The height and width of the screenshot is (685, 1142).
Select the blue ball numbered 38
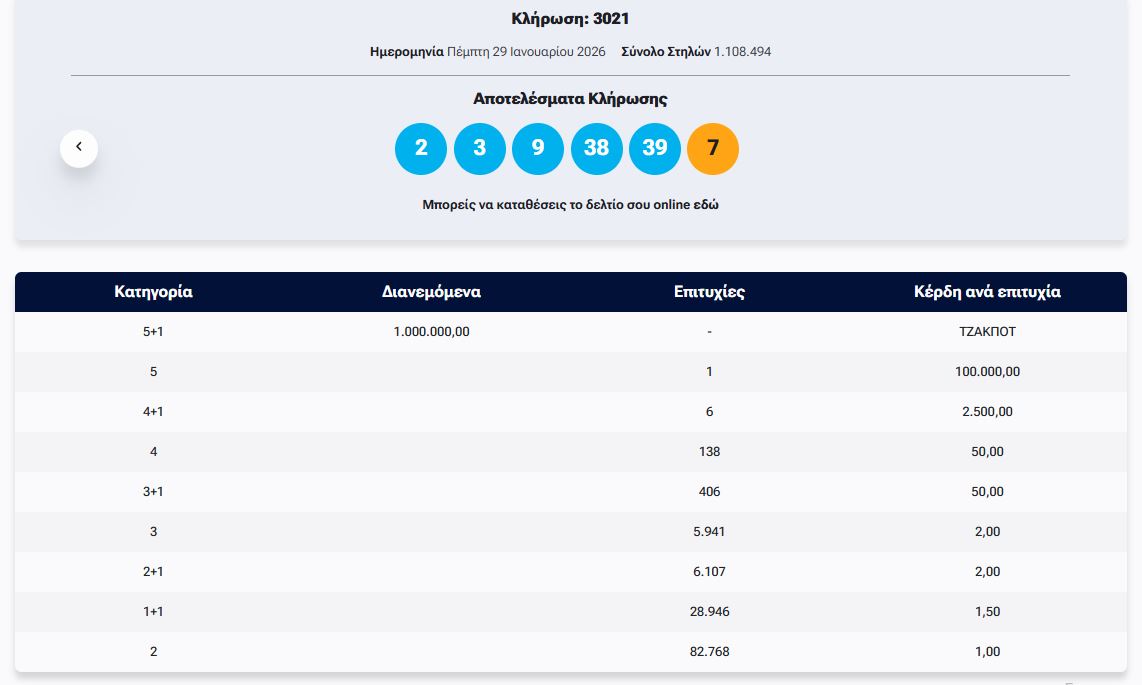coord(596,148)
